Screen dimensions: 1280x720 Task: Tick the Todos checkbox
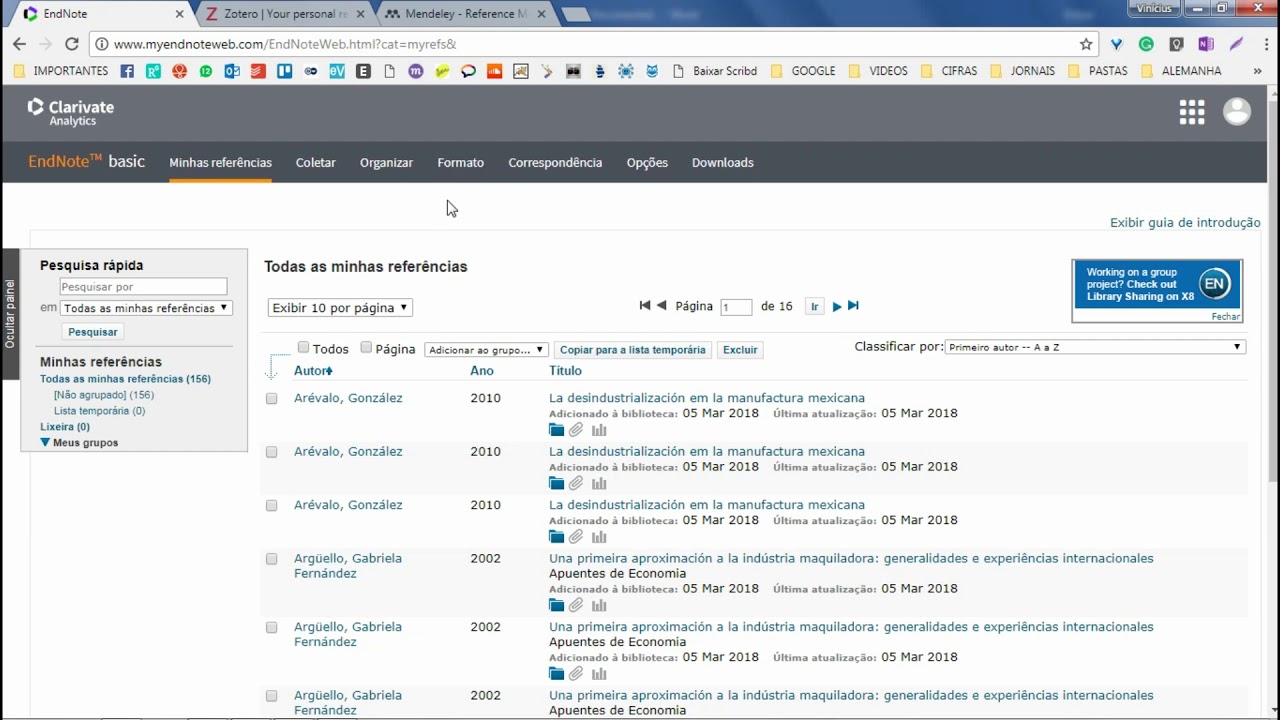(x=303, y=348)
